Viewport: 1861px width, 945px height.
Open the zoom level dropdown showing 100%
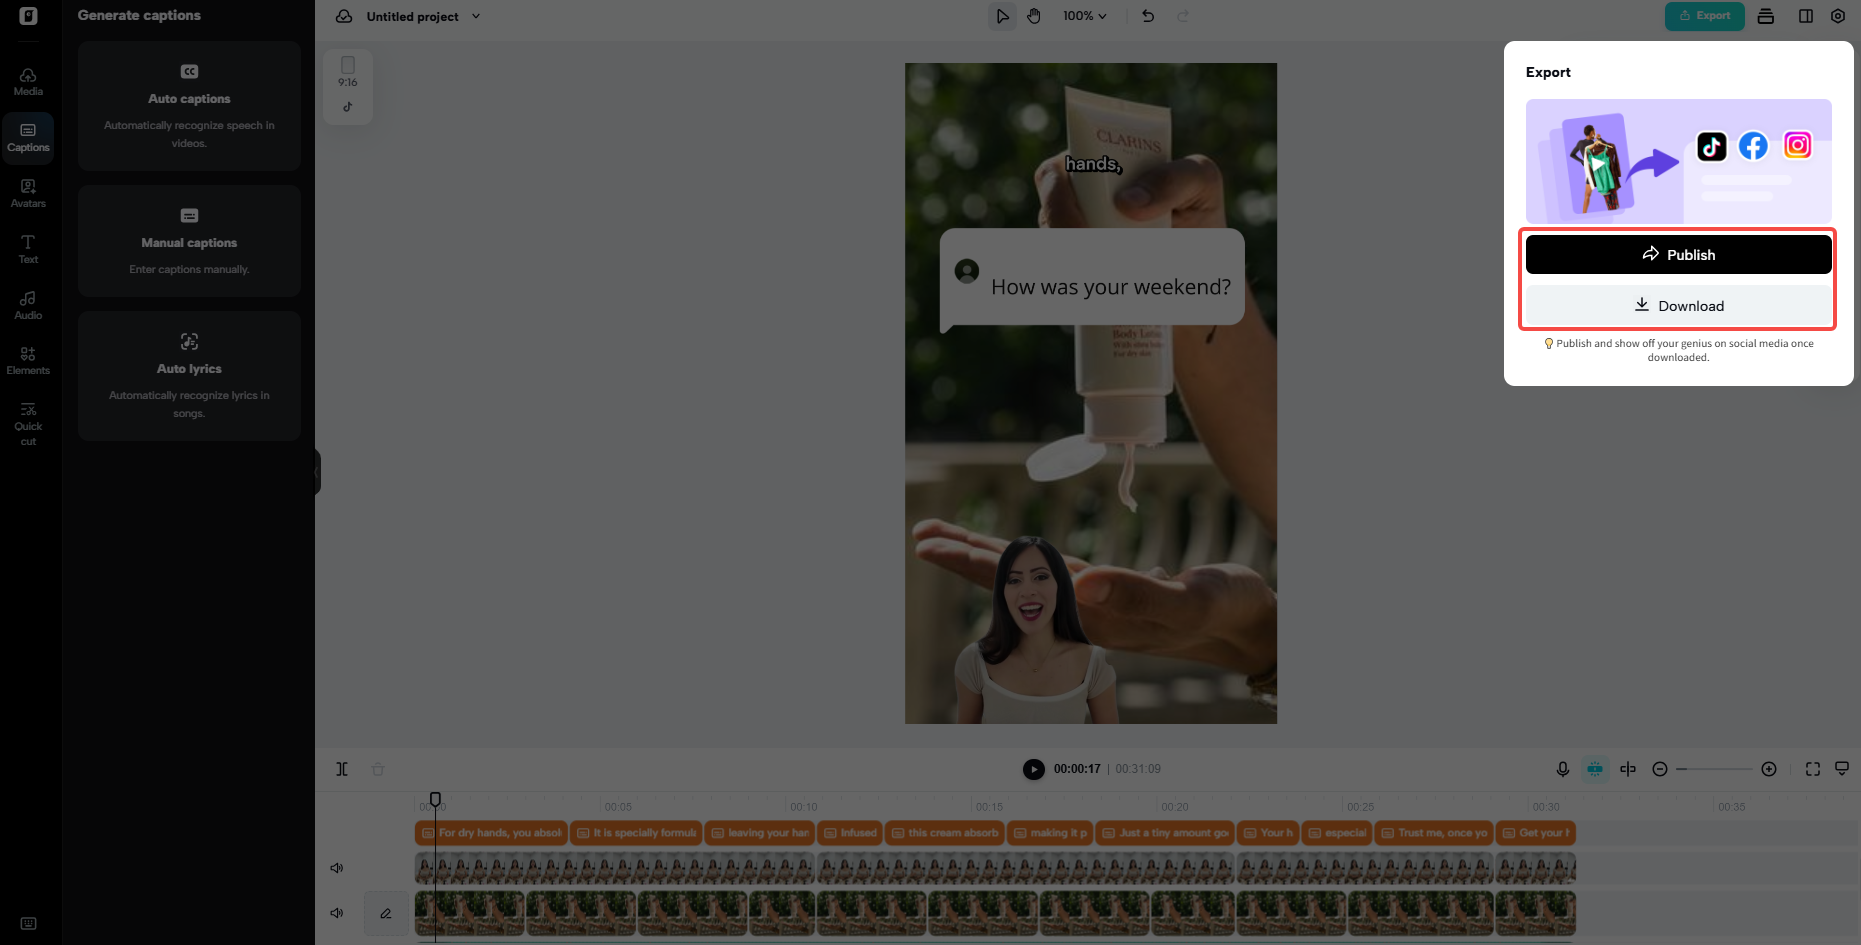click(x=1084, y=16)
